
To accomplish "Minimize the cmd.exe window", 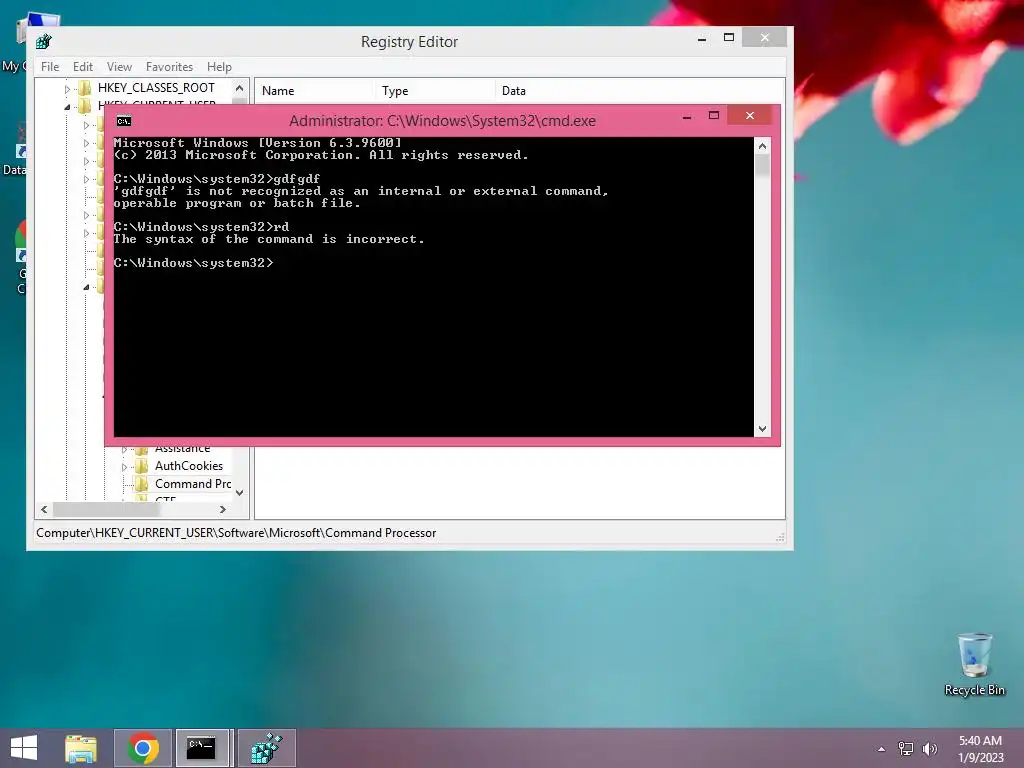I will (x=687, y=118).
